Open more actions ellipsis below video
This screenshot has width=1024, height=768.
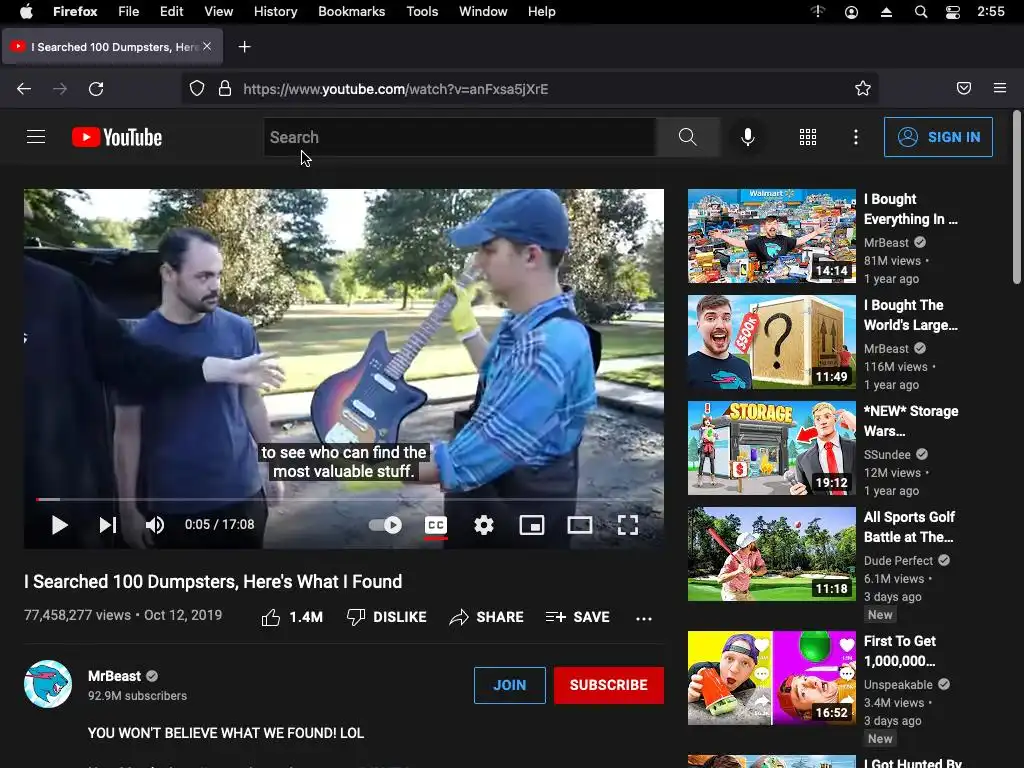[644, 618]
